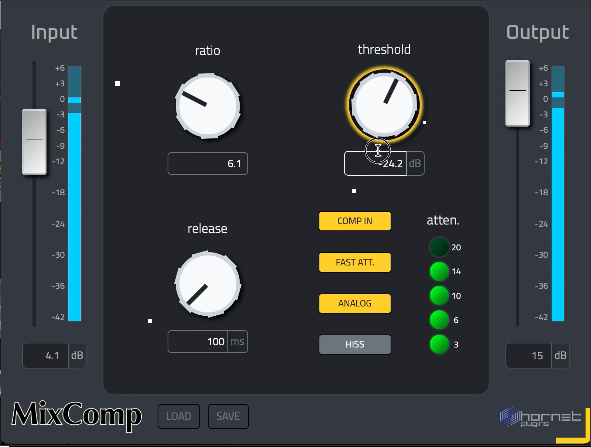The width and height of the screenshot is (591, 447).
Task: Click the "ratio" label text
Action: (208, 51)
